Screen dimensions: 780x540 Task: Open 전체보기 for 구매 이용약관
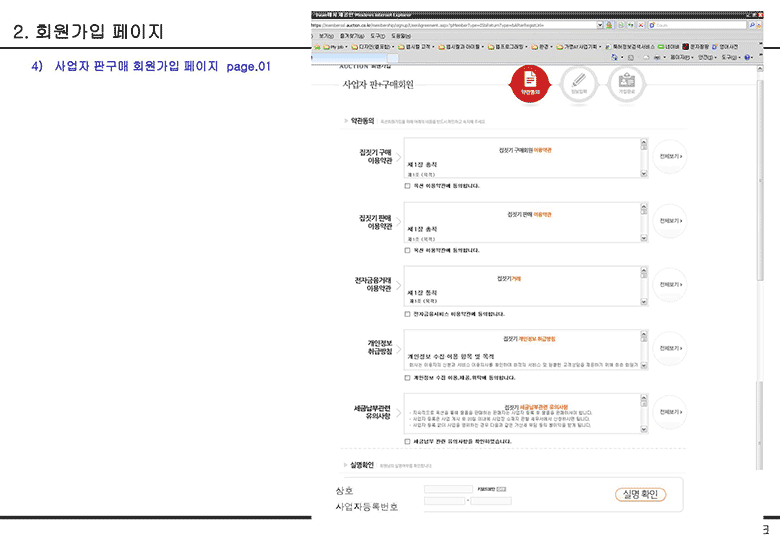(x=670, y=157)
